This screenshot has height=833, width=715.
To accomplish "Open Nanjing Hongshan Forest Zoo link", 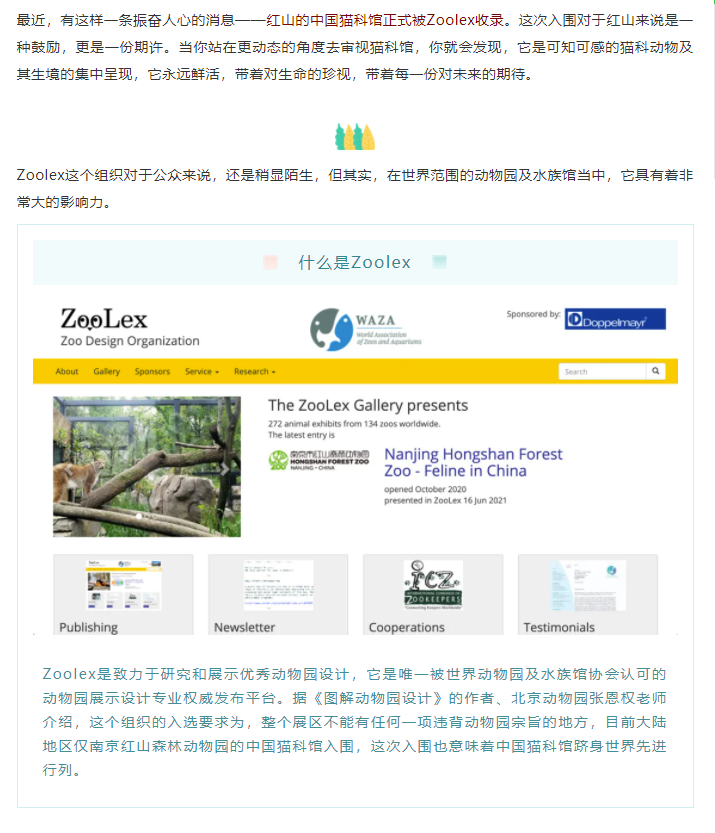I will pyautogui.click(x=473, y=463).
